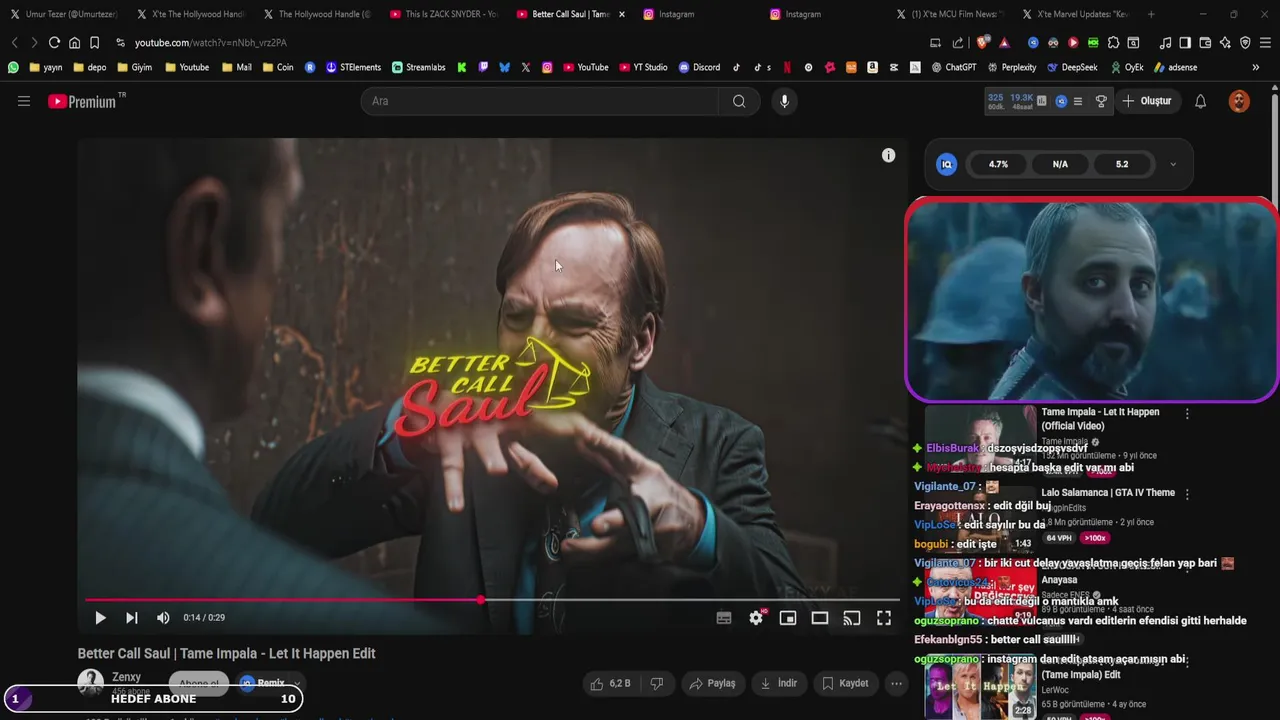
Task: Open Mail bookmarks folder
Action: (236, 67)
